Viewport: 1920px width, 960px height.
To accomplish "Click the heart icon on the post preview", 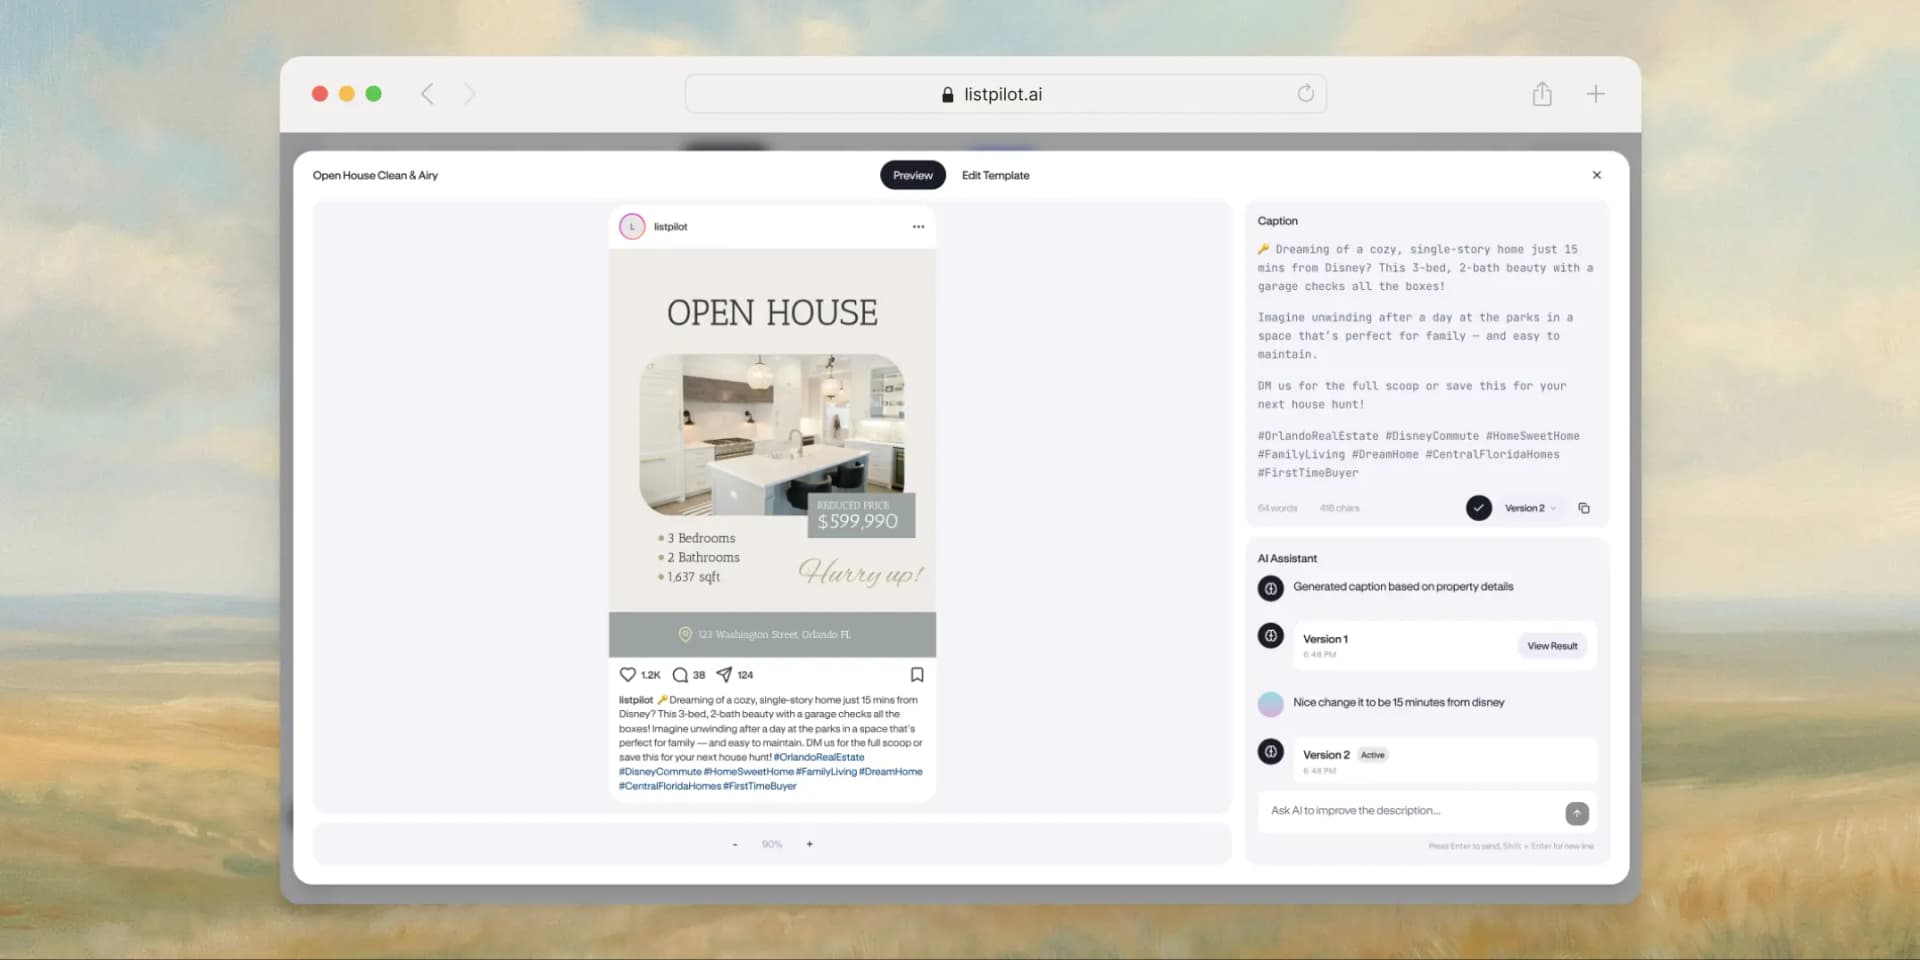I will [x=628, y=674].
